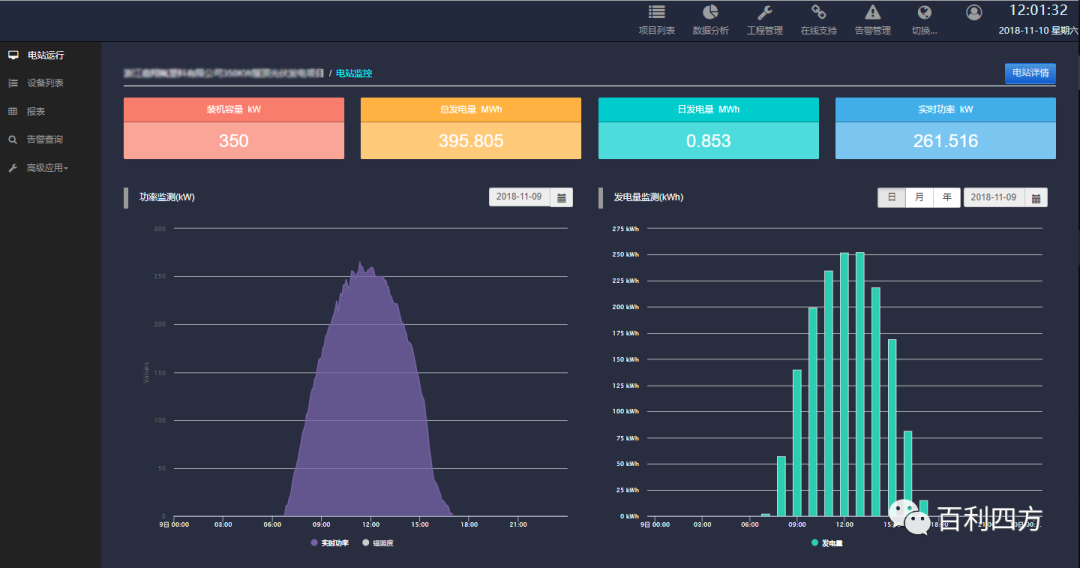Toggle 发电量 series in bar chart legend
The height and width of the screenshot is (568, 1080).
[x=826, y=543]
